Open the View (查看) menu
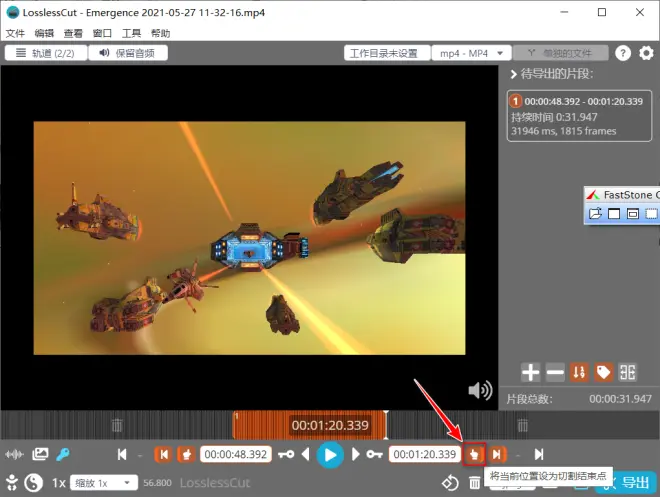 coord(73,33)
